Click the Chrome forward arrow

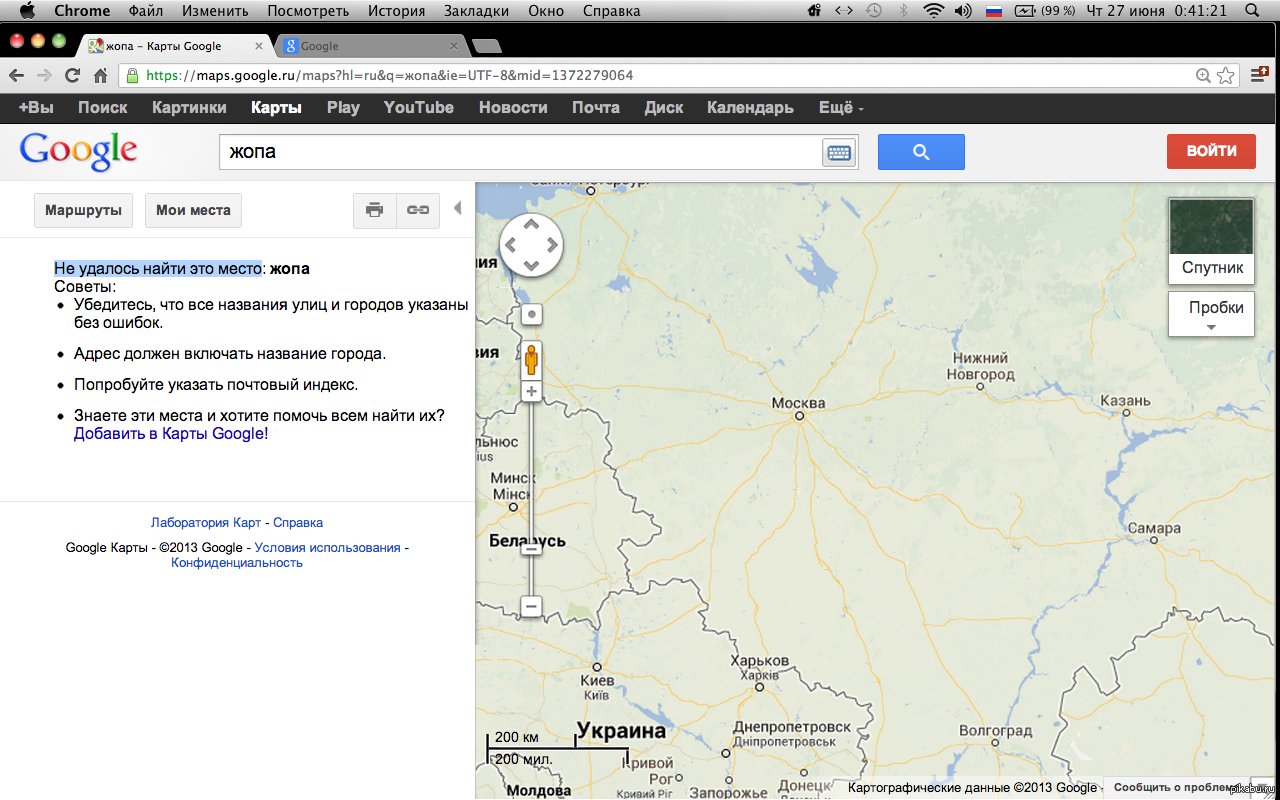(44, 75)
